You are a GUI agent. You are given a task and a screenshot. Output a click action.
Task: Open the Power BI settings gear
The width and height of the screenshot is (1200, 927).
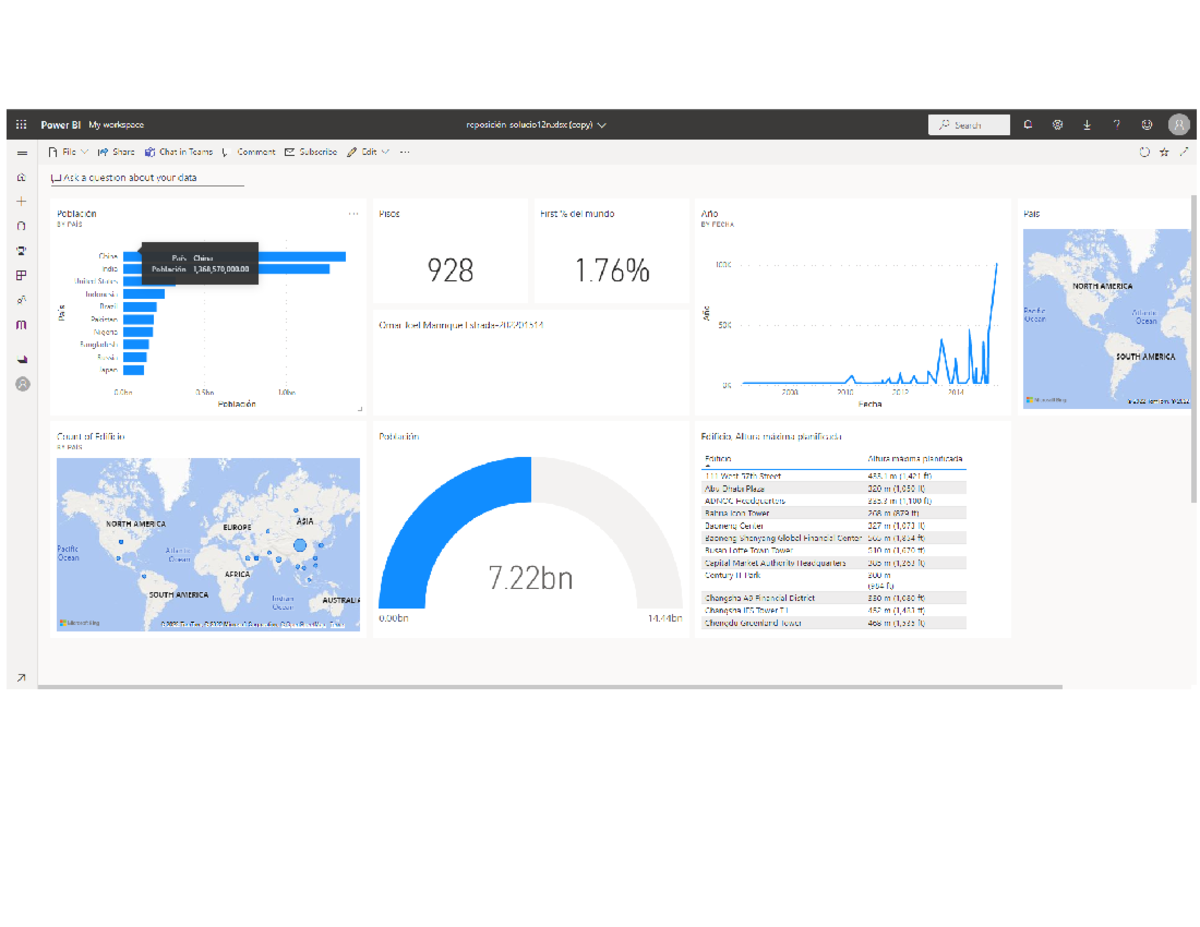(x=1058, y=124)
